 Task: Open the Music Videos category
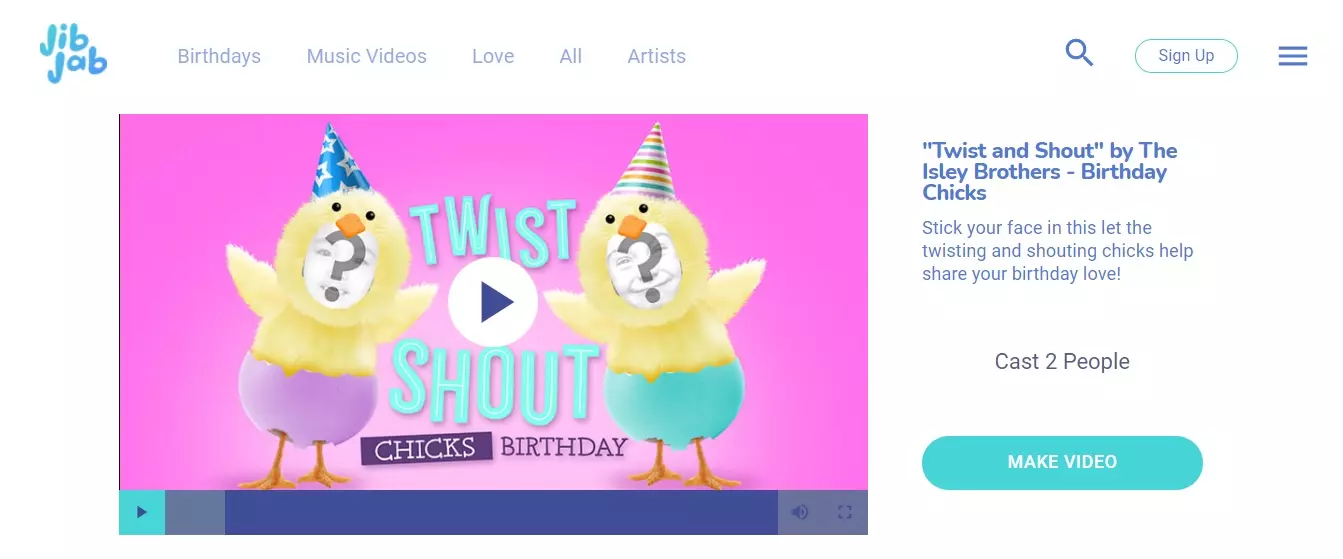(367, 56)
